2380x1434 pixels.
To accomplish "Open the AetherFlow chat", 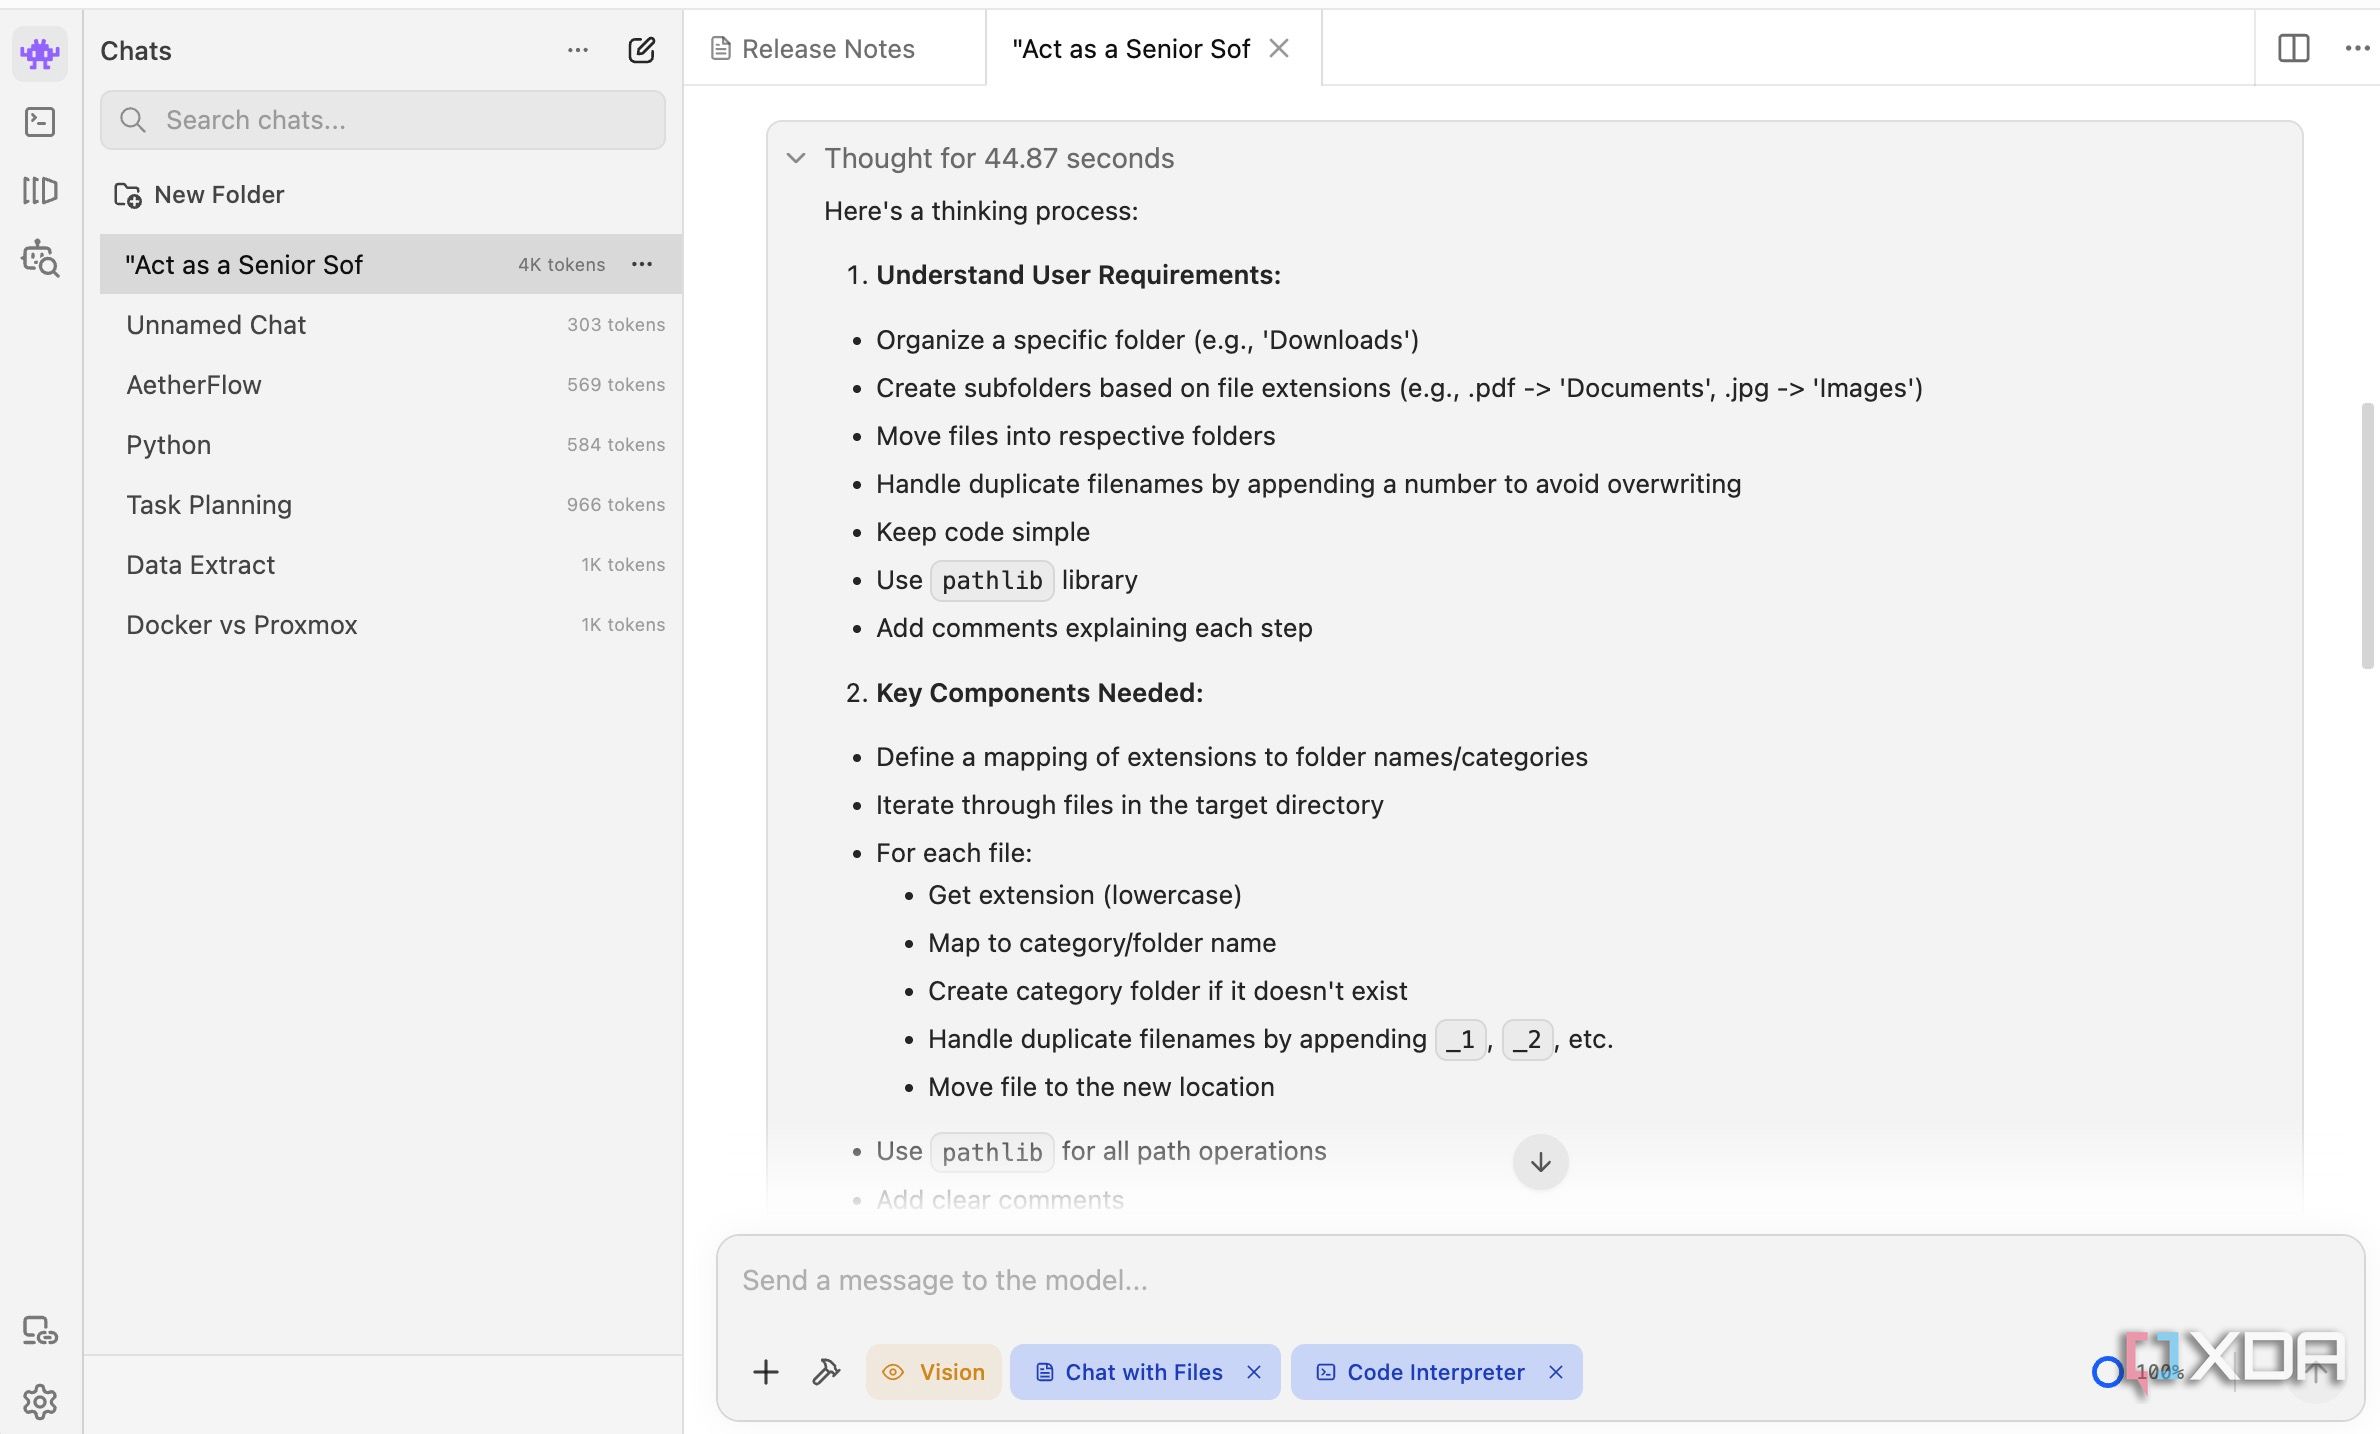I will pyautogui.click(x=391, y=385).
